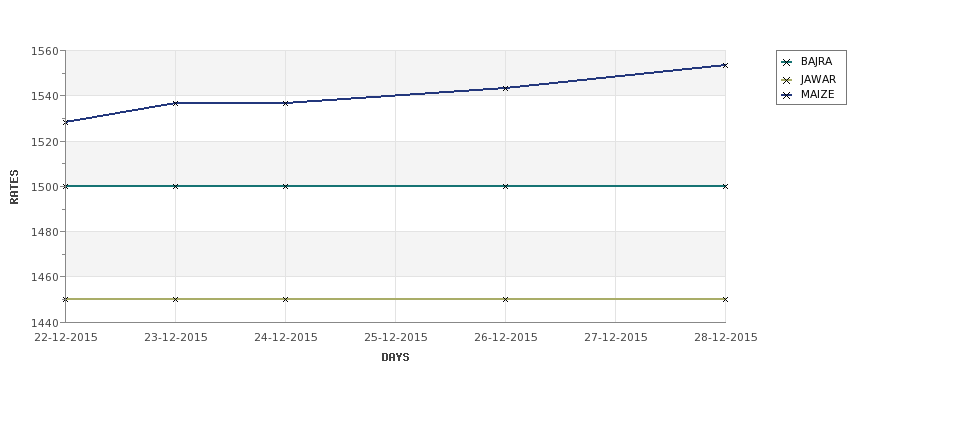Image resolution: width=975 pixels, height=429 pixels.
Task: Click the 27-12-2015 x-axis date label
Action: (616, 338)
